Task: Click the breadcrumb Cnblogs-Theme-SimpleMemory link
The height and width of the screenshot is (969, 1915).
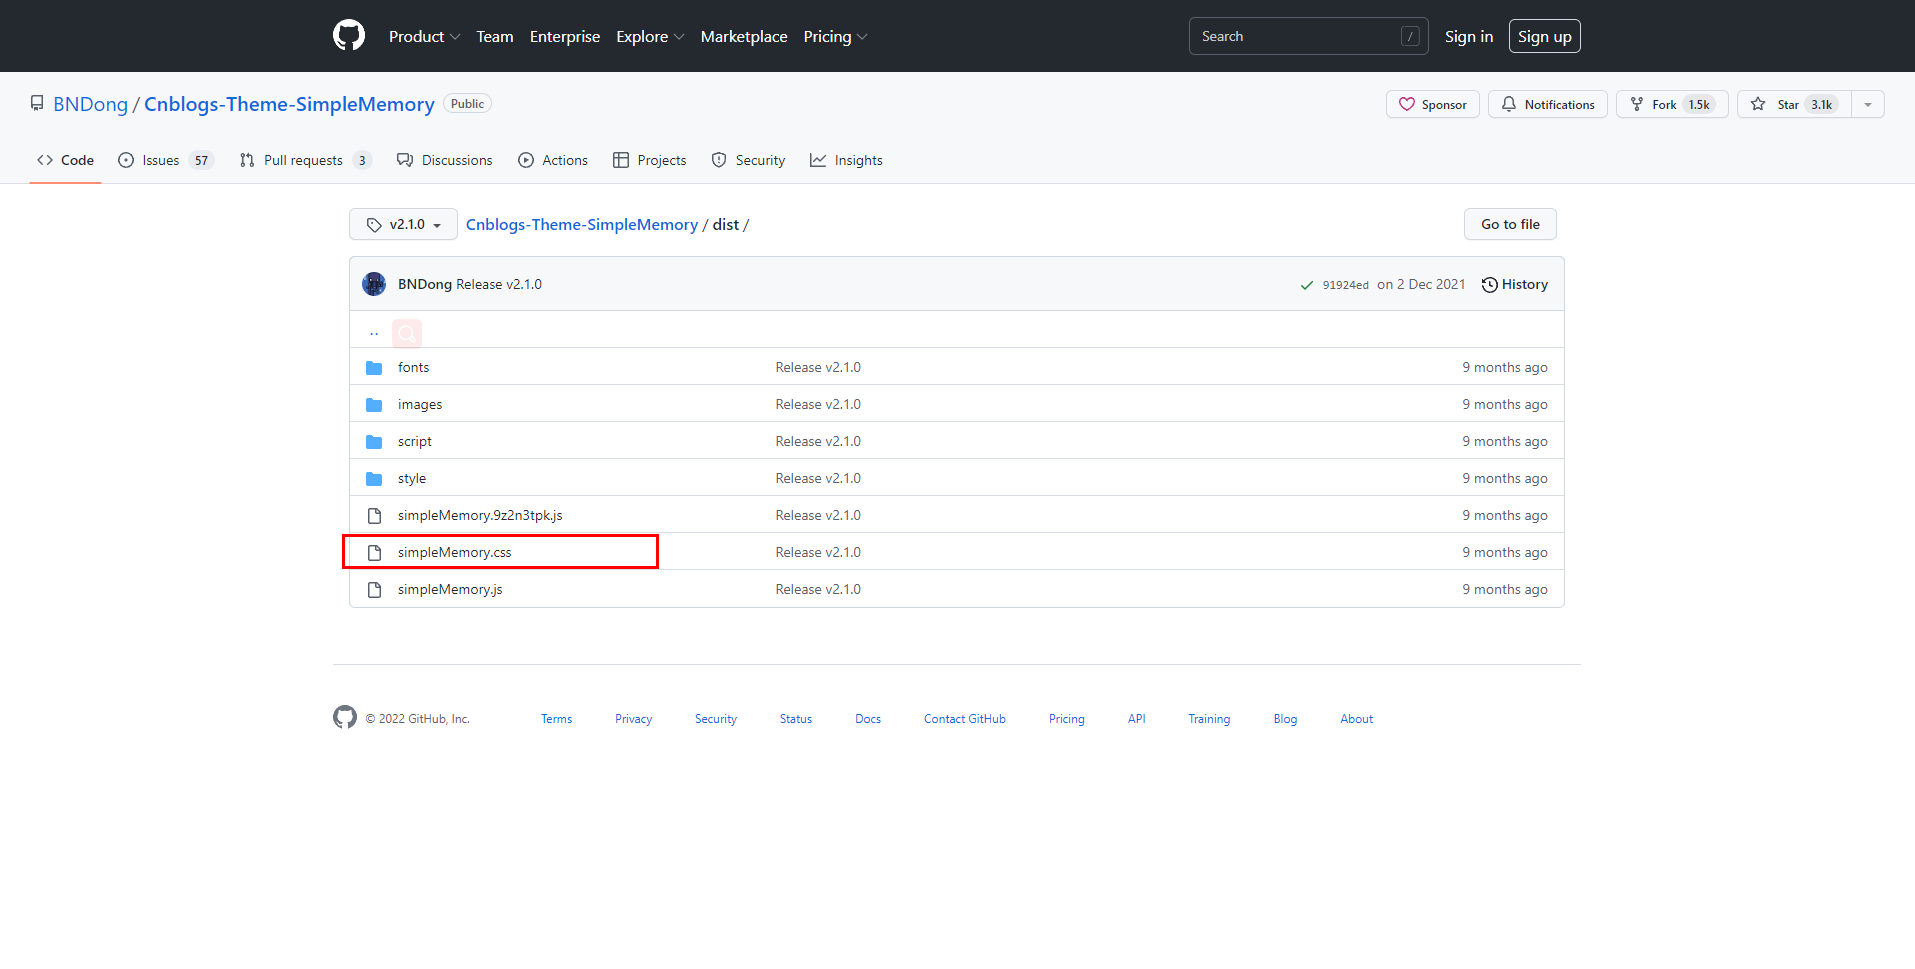Action: click(582, 224)
